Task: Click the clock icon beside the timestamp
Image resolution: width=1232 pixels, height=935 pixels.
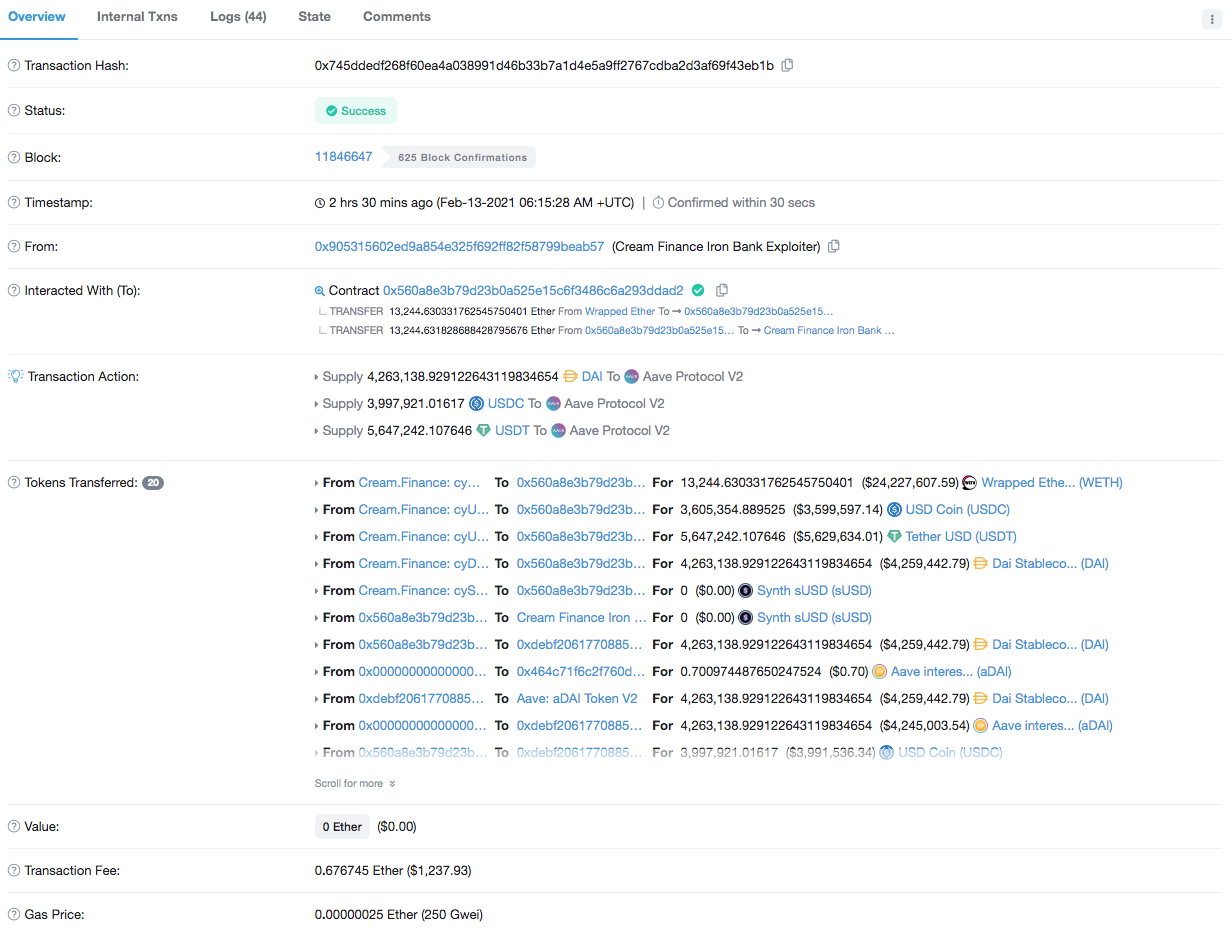Action: [320, 203]
